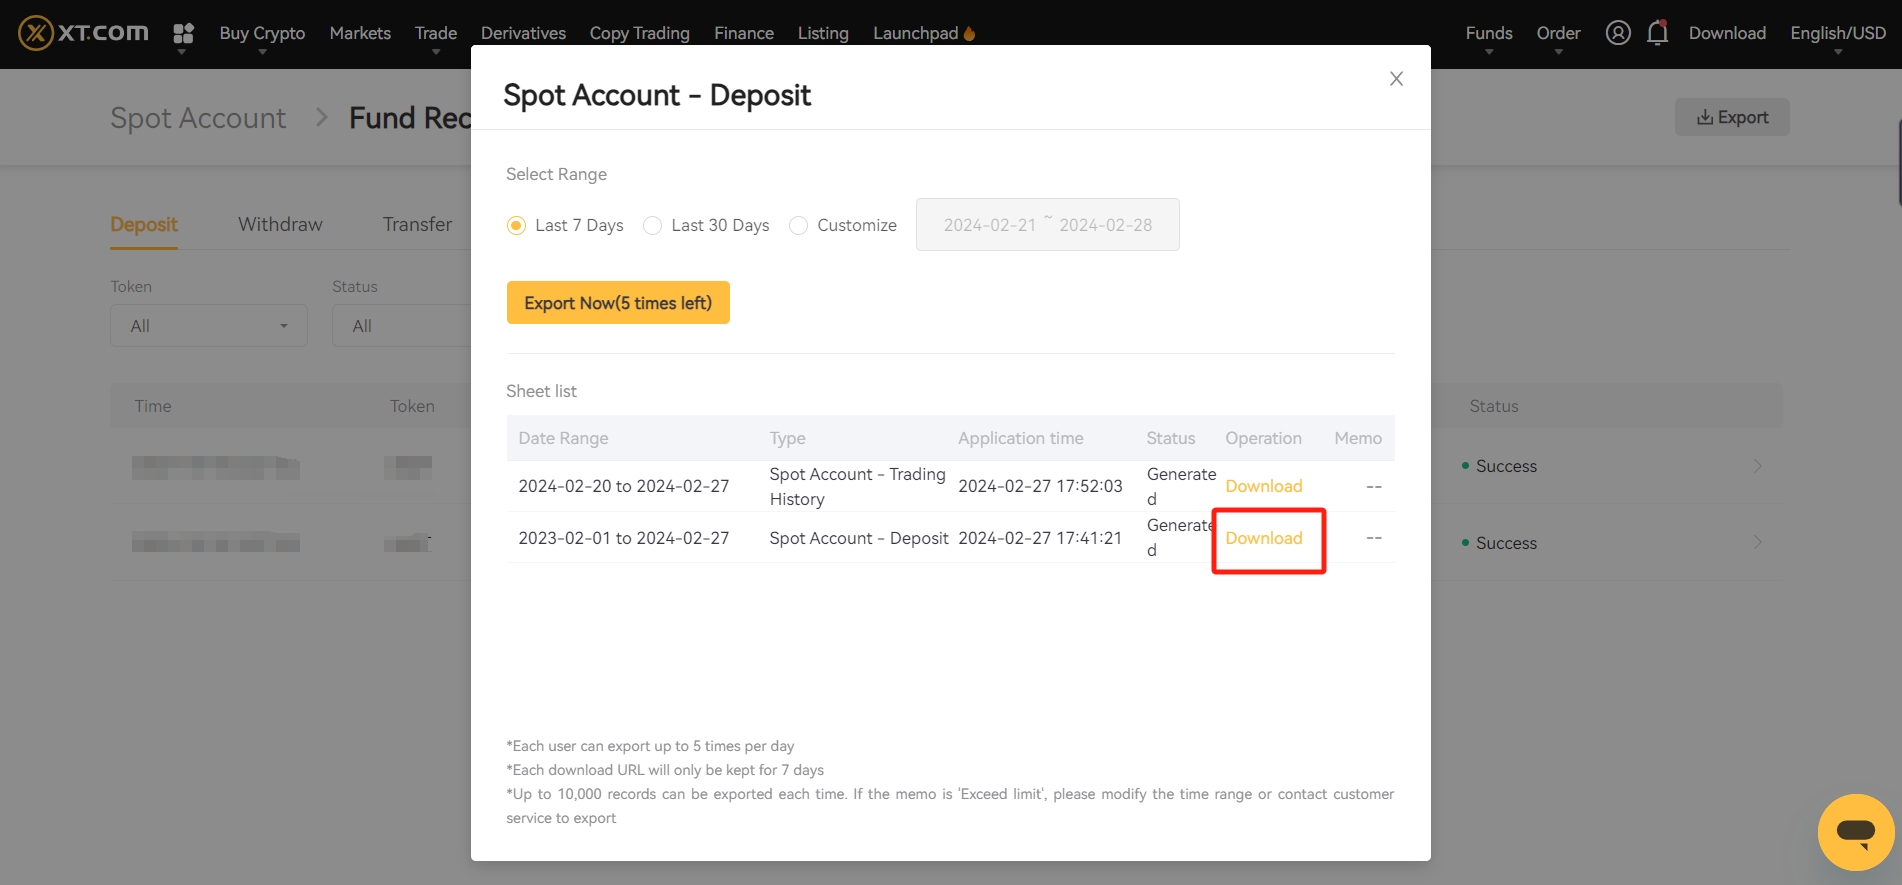Switch to the Transfer tab
Image resolution: width=1902 pixels, height=885 pixels.
[x=417, y=224]
